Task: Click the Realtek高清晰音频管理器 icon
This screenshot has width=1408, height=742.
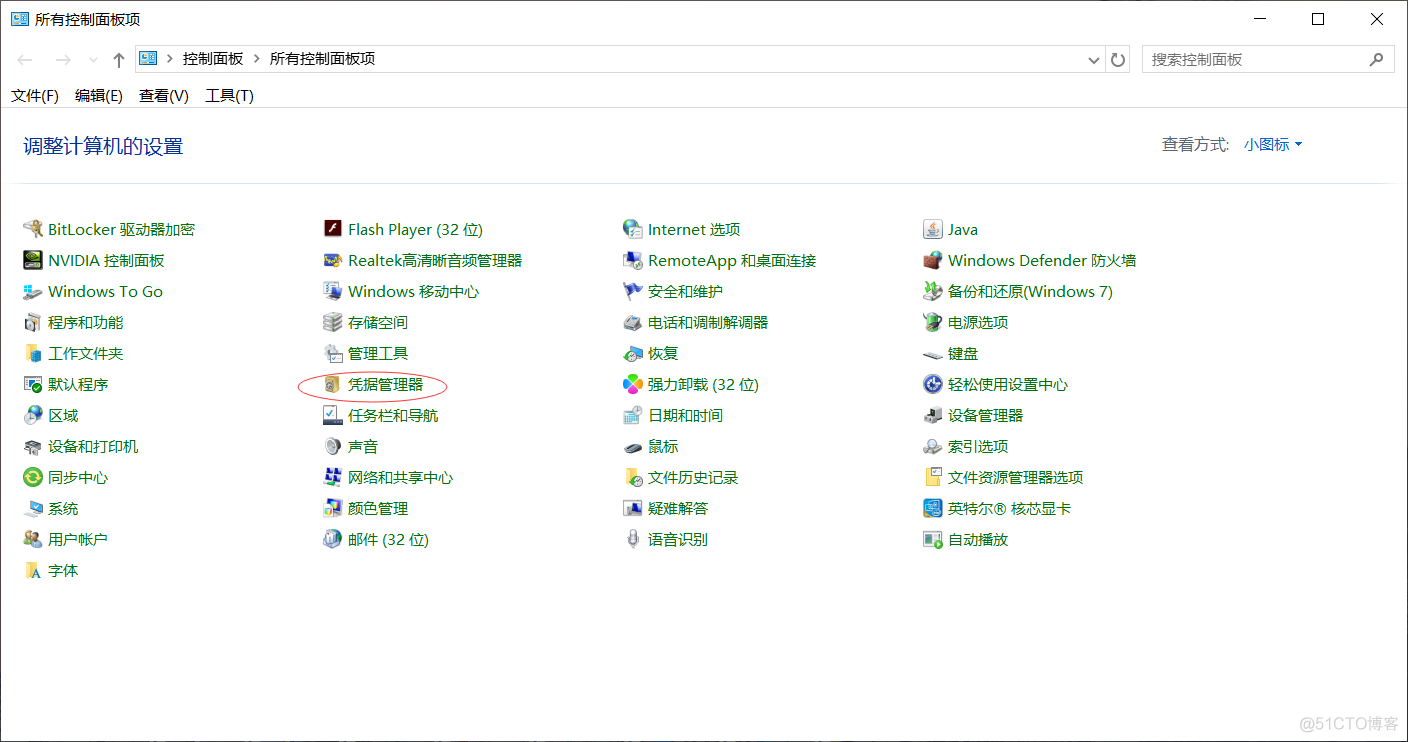Action: [x=333, y=260]
